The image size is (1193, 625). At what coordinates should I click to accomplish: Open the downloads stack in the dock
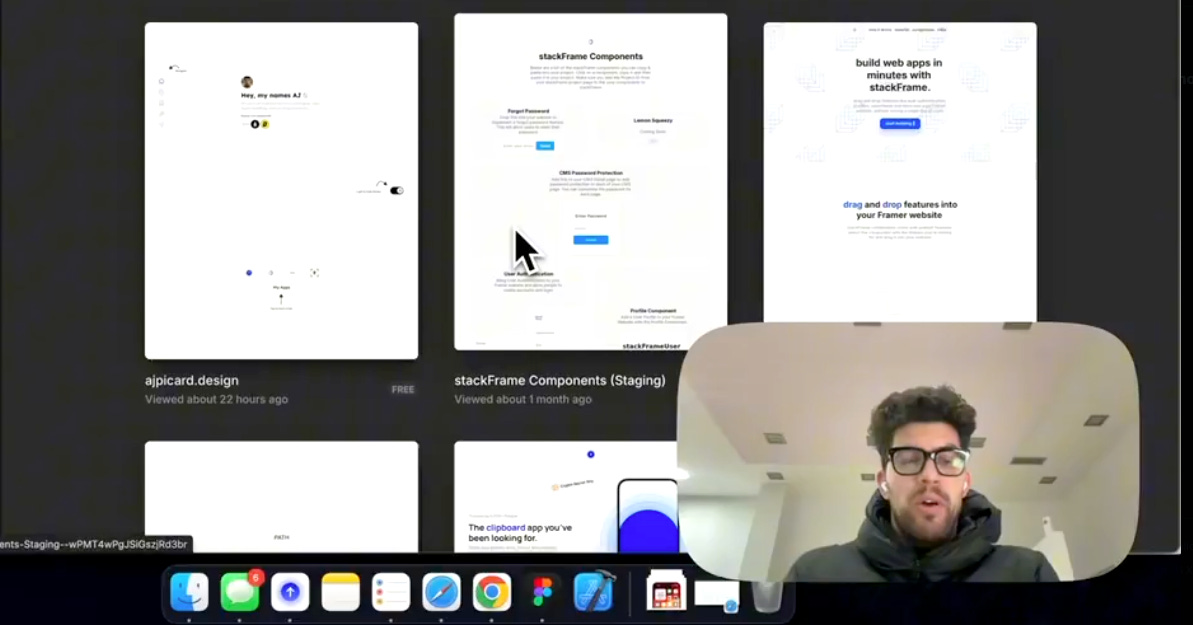coord(666,592)
